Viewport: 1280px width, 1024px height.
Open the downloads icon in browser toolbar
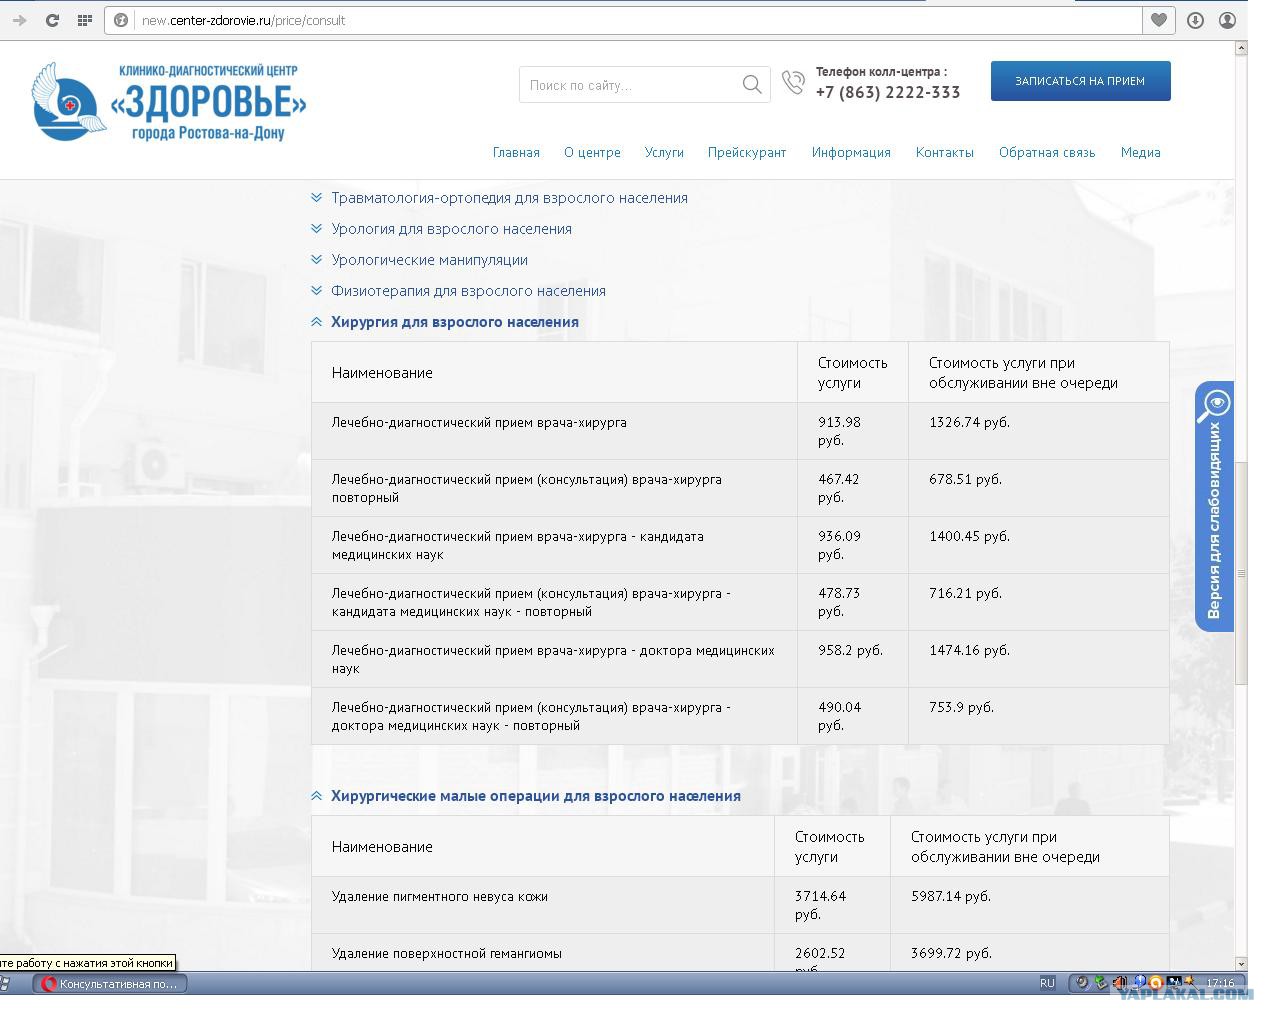1195,20
